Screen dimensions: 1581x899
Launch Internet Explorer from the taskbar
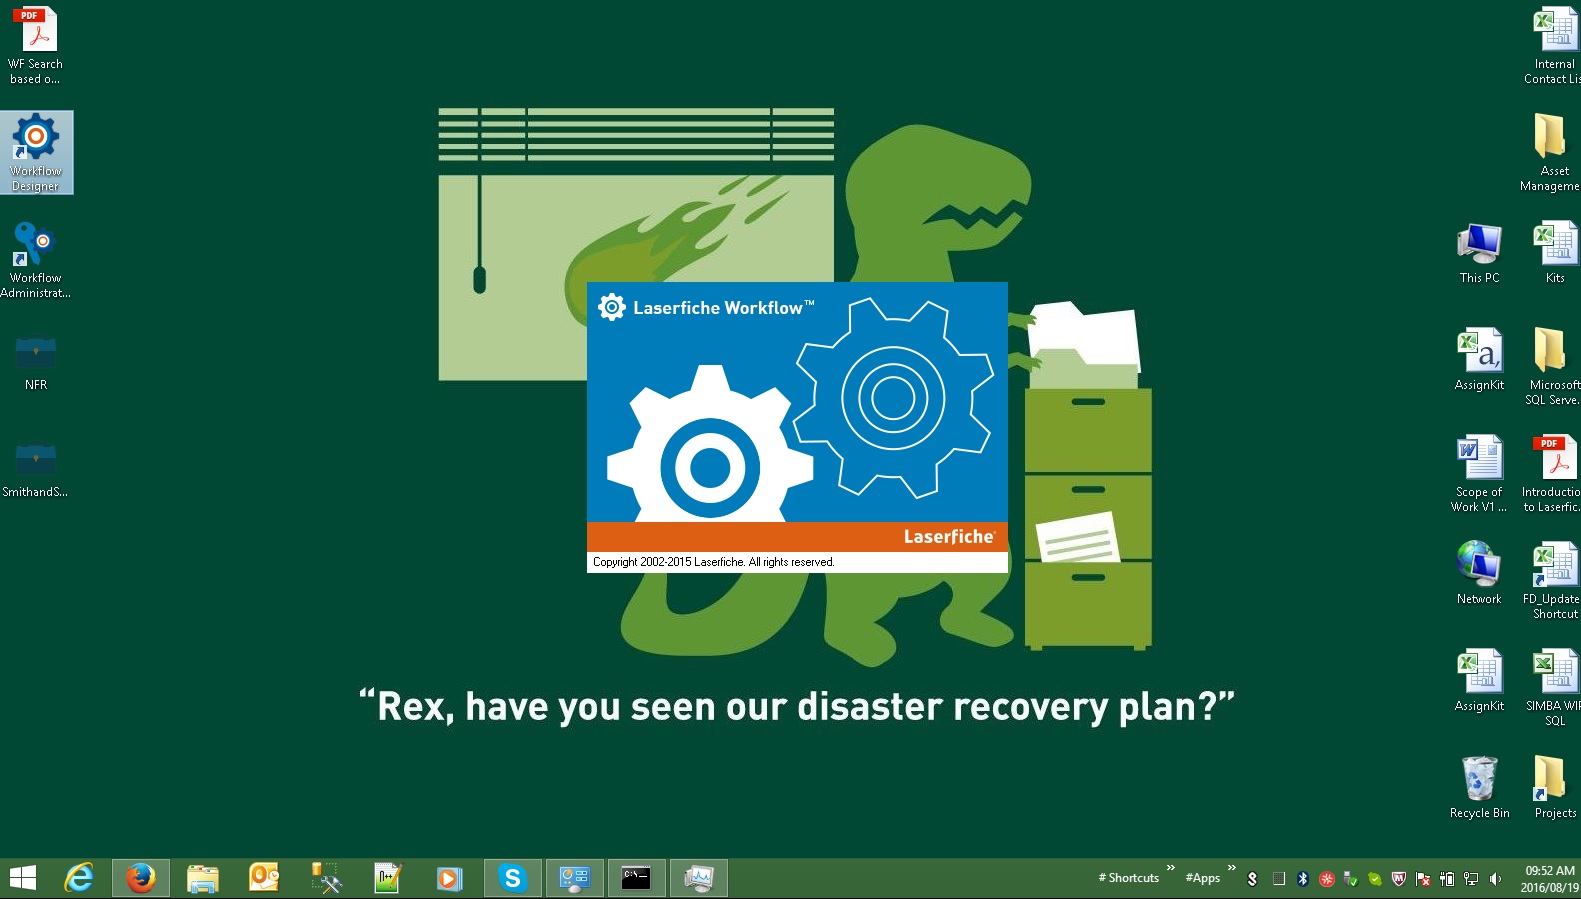tap(79, 878)
